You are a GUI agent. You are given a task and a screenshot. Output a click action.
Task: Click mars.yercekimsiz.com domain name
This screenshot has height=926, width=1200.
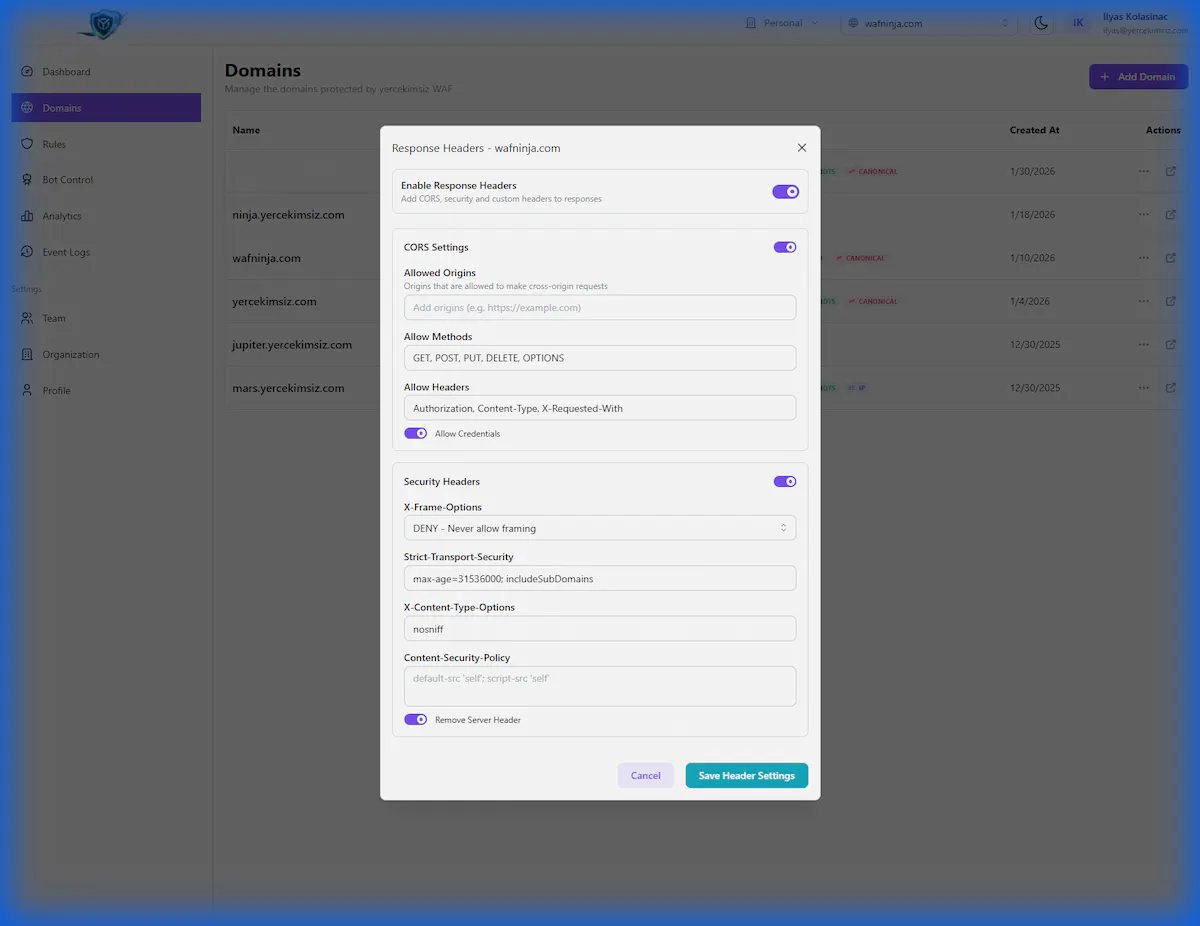[x=289, y=388]
